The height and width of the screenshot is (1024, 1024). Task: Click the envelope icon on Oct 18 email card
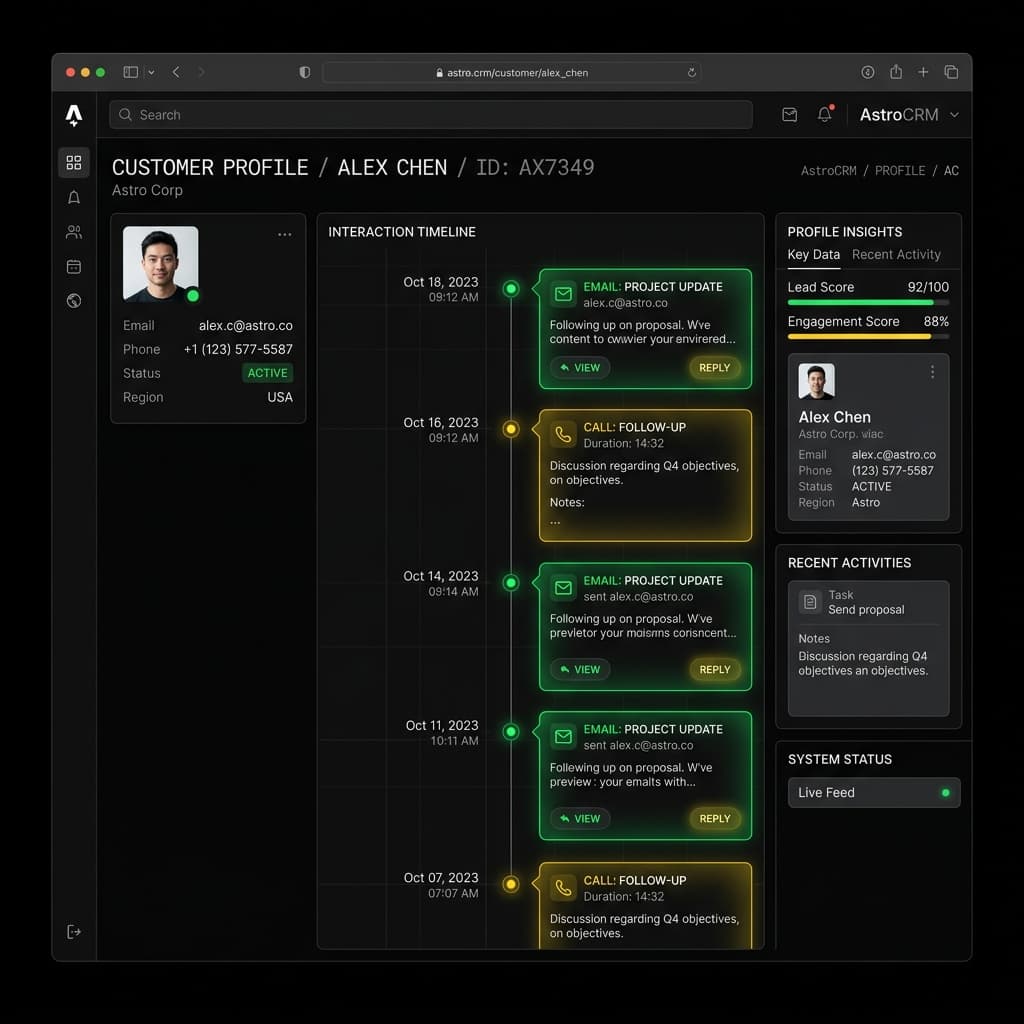563,295
